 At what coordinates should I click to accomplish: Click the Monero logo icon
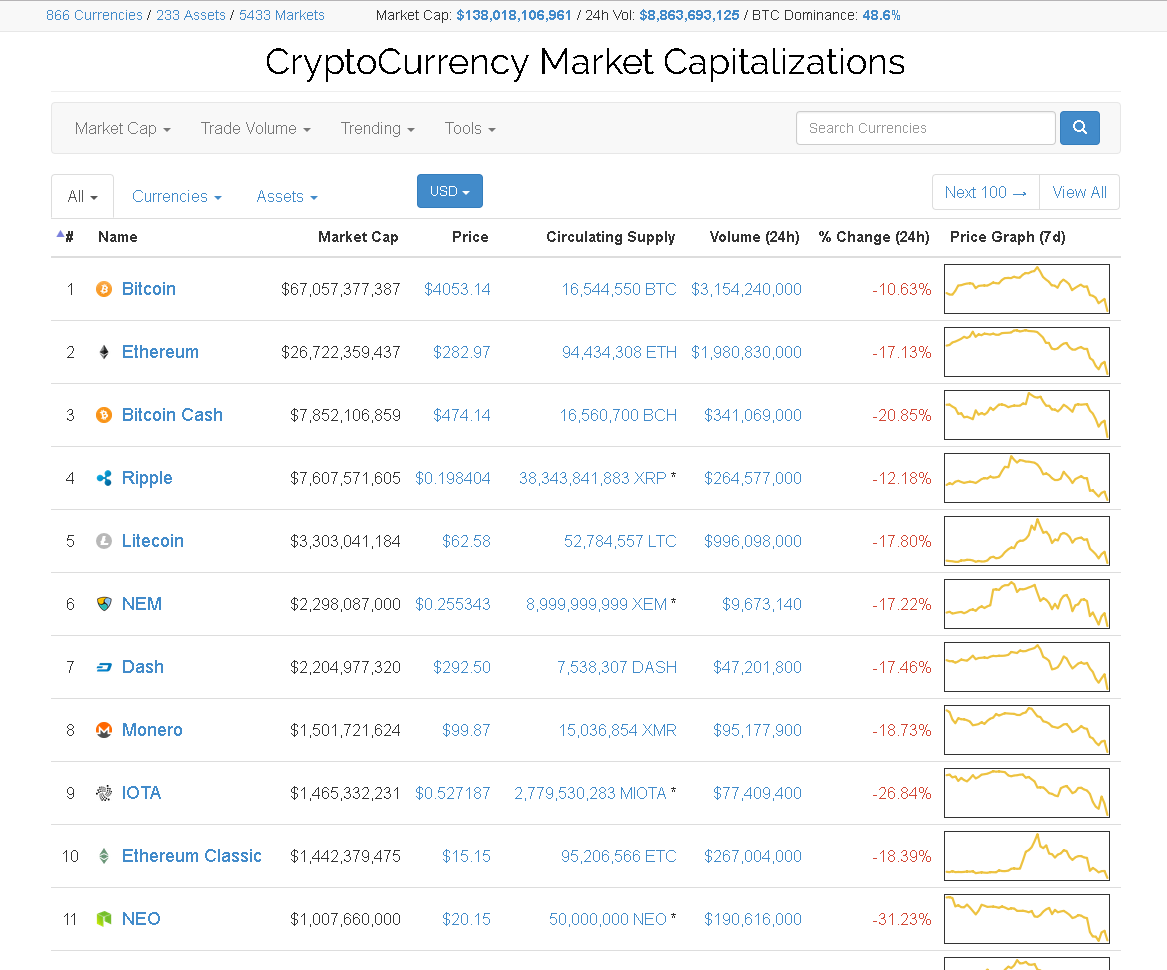(x=104, y=730)
